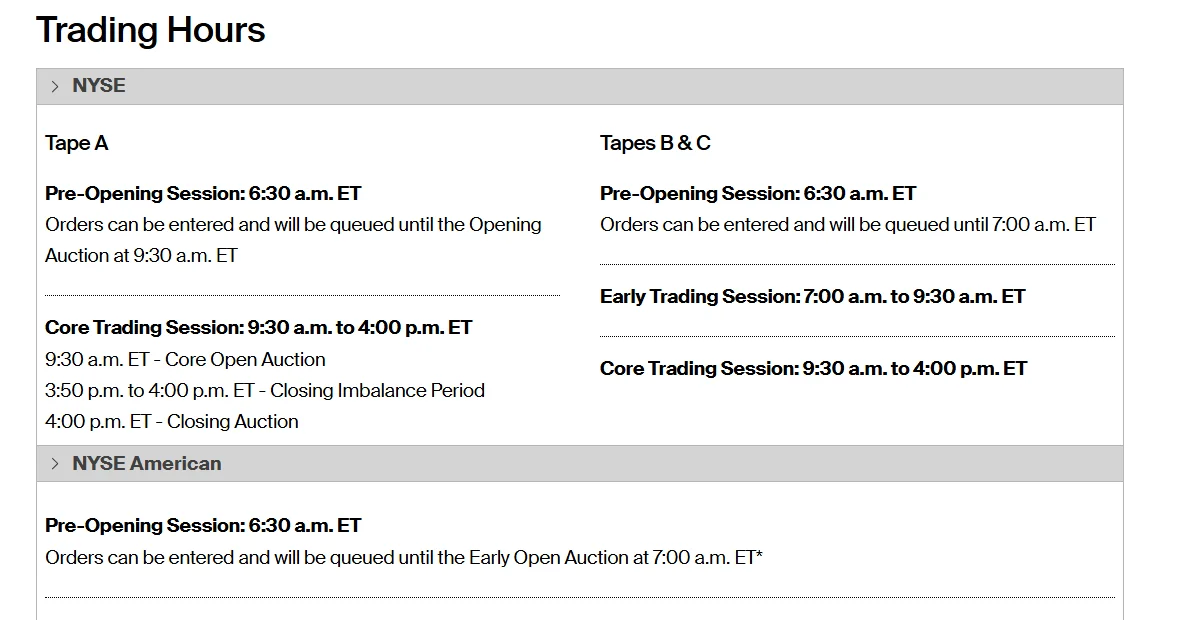Click Tapes B & C Core Trading Session heading
Viewport: 1180px width, 620px height.
click(x=813, y=369)
